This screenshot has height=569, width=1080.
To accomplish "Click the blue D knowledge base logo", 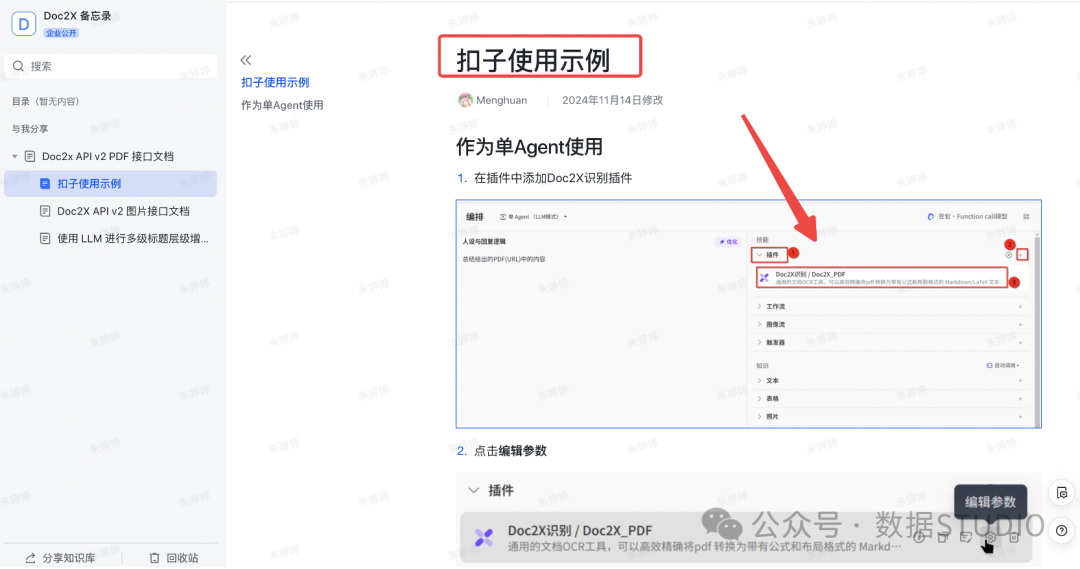I will pos(23,24).
